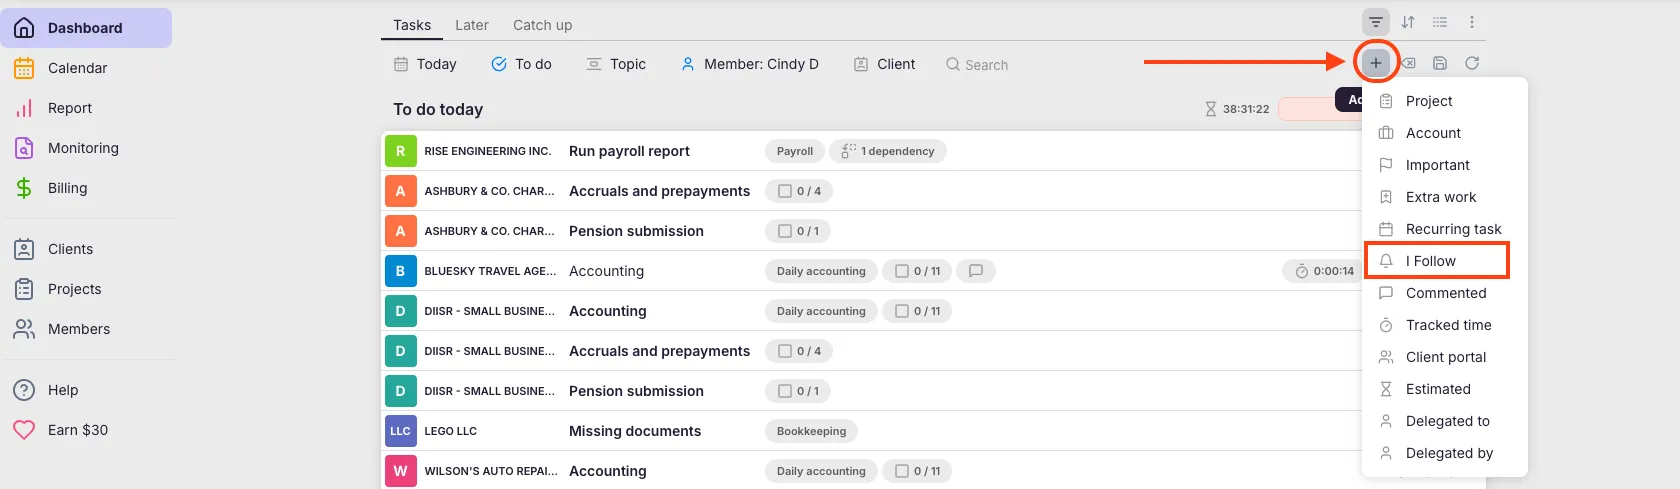Open the three-dot more options menu
The height and width of the screenshot is (489, 1680).
pyautogui.click(x=1472, y=22)
